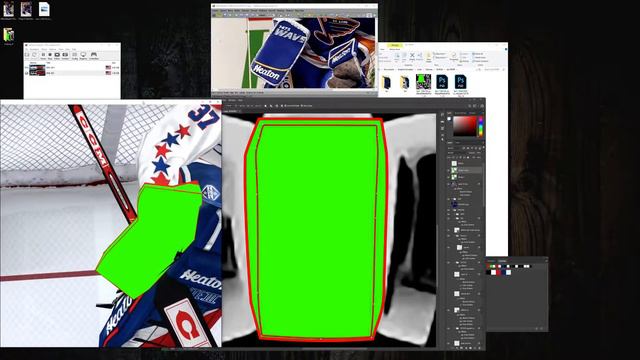Select the first folder in File Explorer

pyautogui.click(x=386, y=82)
